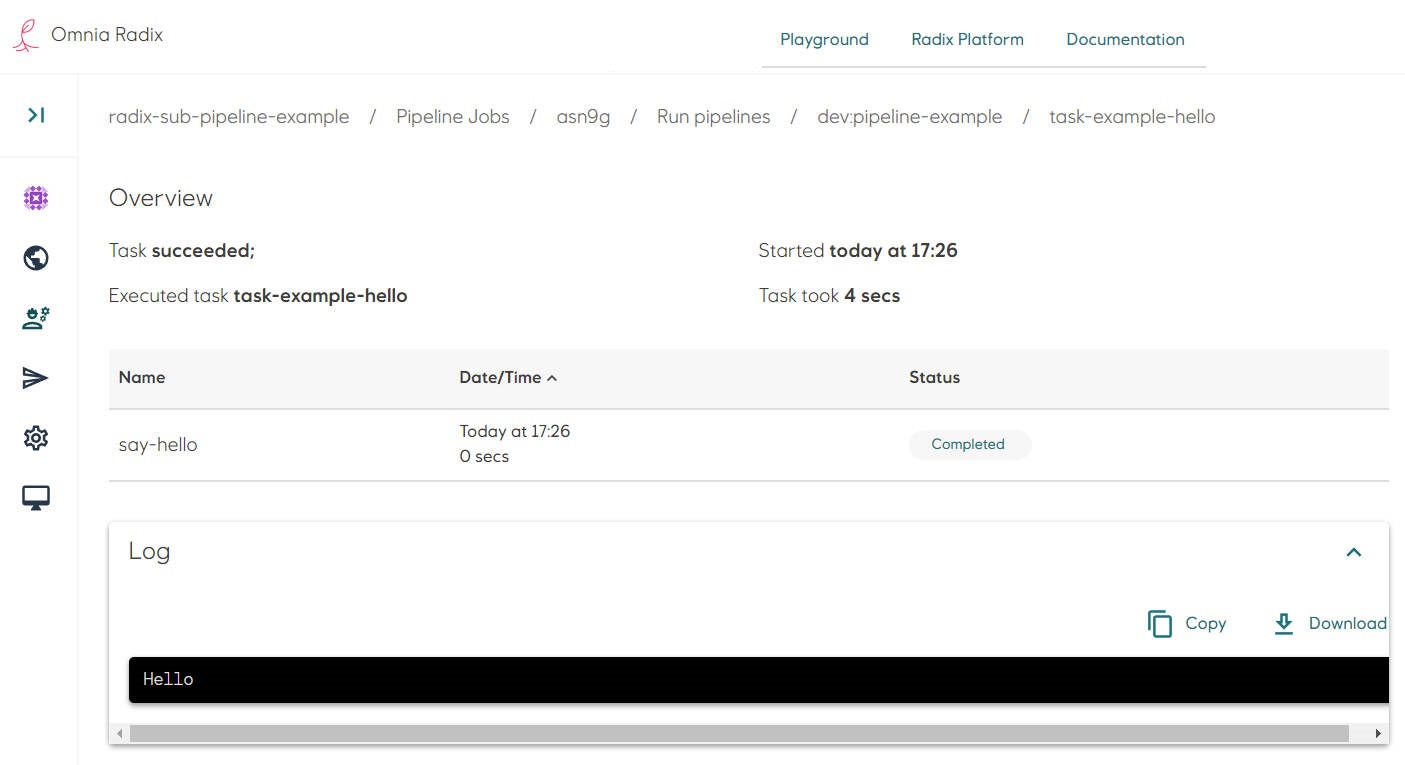Click the paper plane deploy icon
The height and width of the screenshot is (765, 1405).
tap(36, 378)
